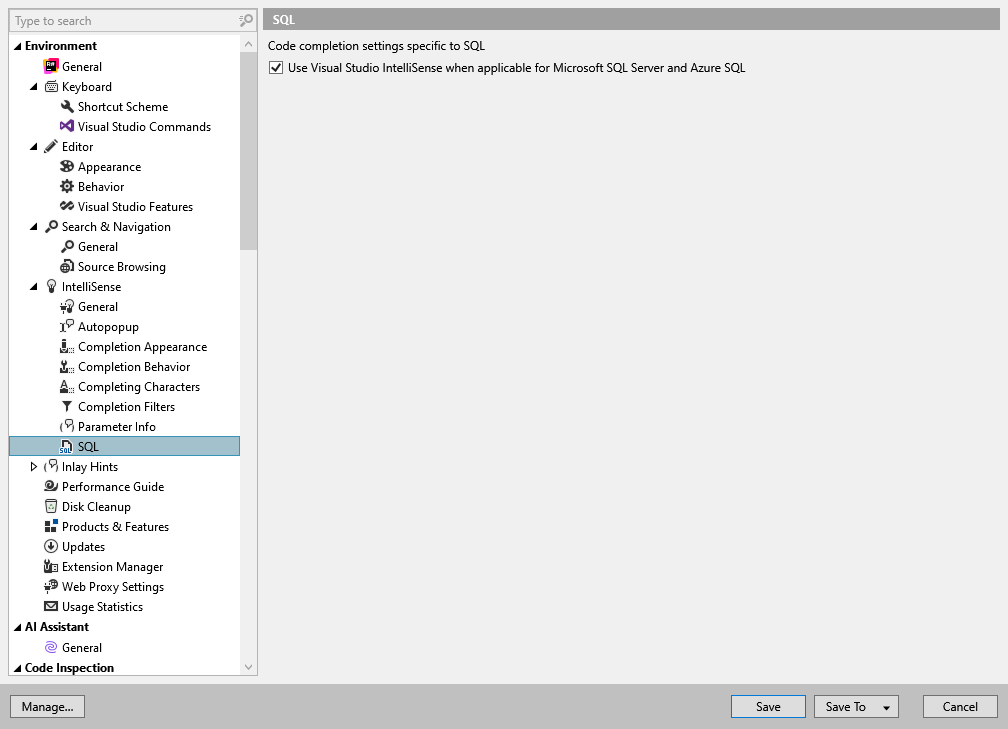Select the Source Browsing icon

[x=66, y=266]
